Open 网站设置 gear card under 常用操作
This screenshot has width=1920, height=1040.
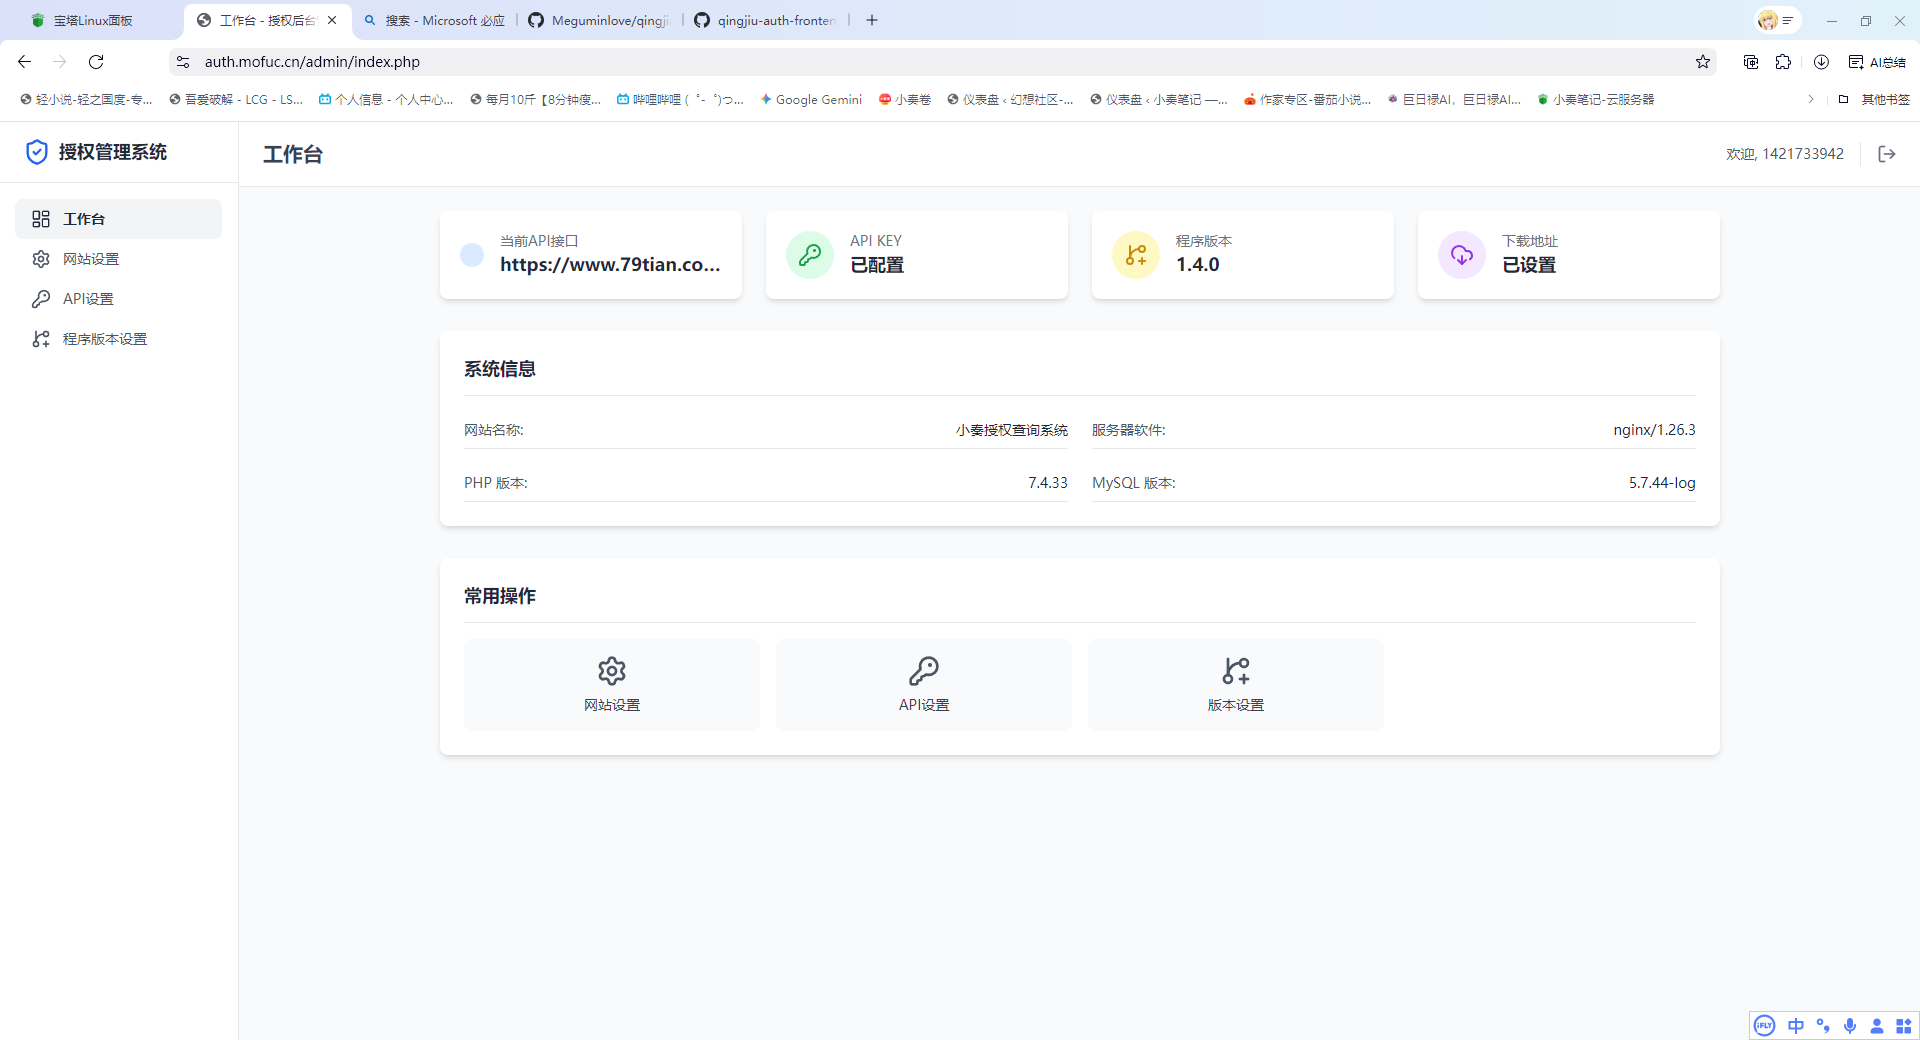pyautogui.click(x=611, y=684)
